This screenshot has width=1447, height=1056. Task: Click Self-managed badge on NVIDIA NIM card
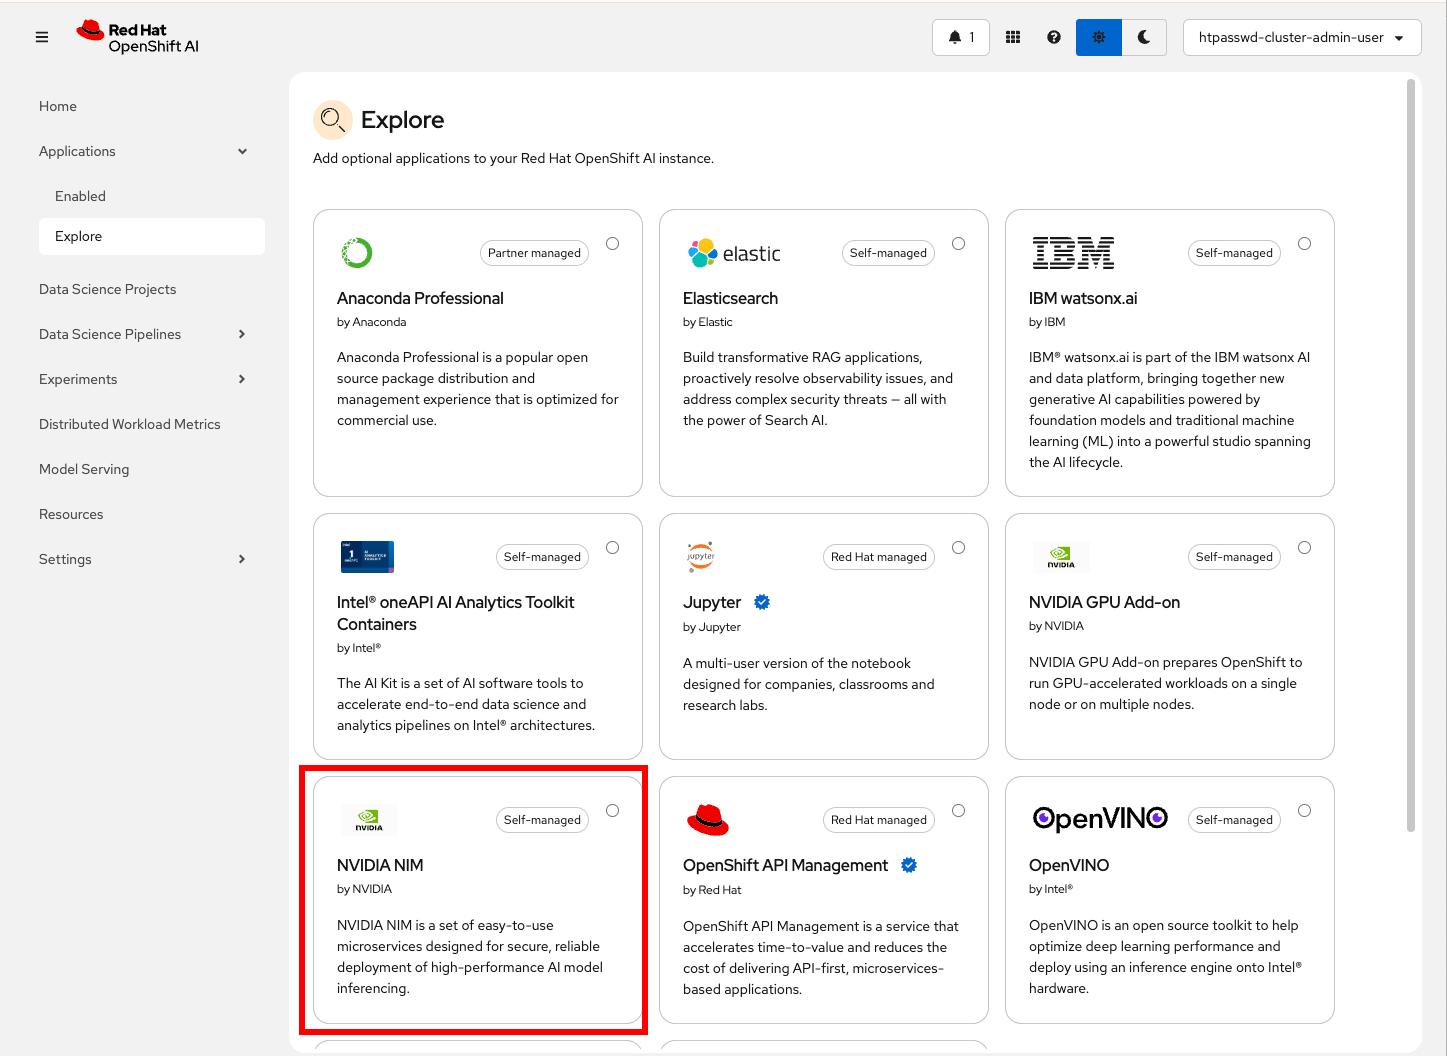[542, 820]
